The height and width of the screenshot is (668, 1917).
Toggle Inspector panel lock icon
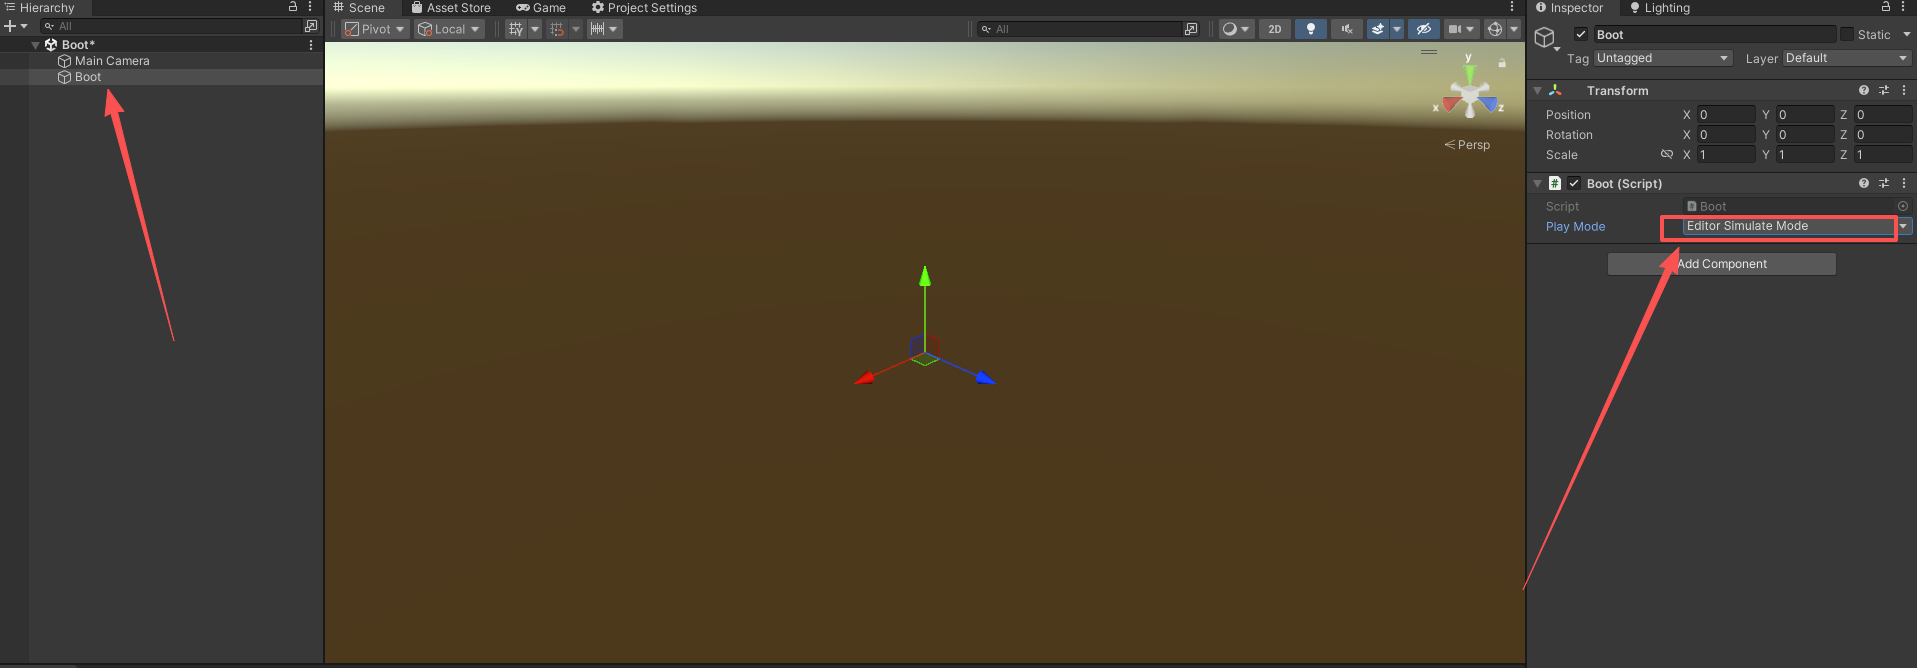1886,7
